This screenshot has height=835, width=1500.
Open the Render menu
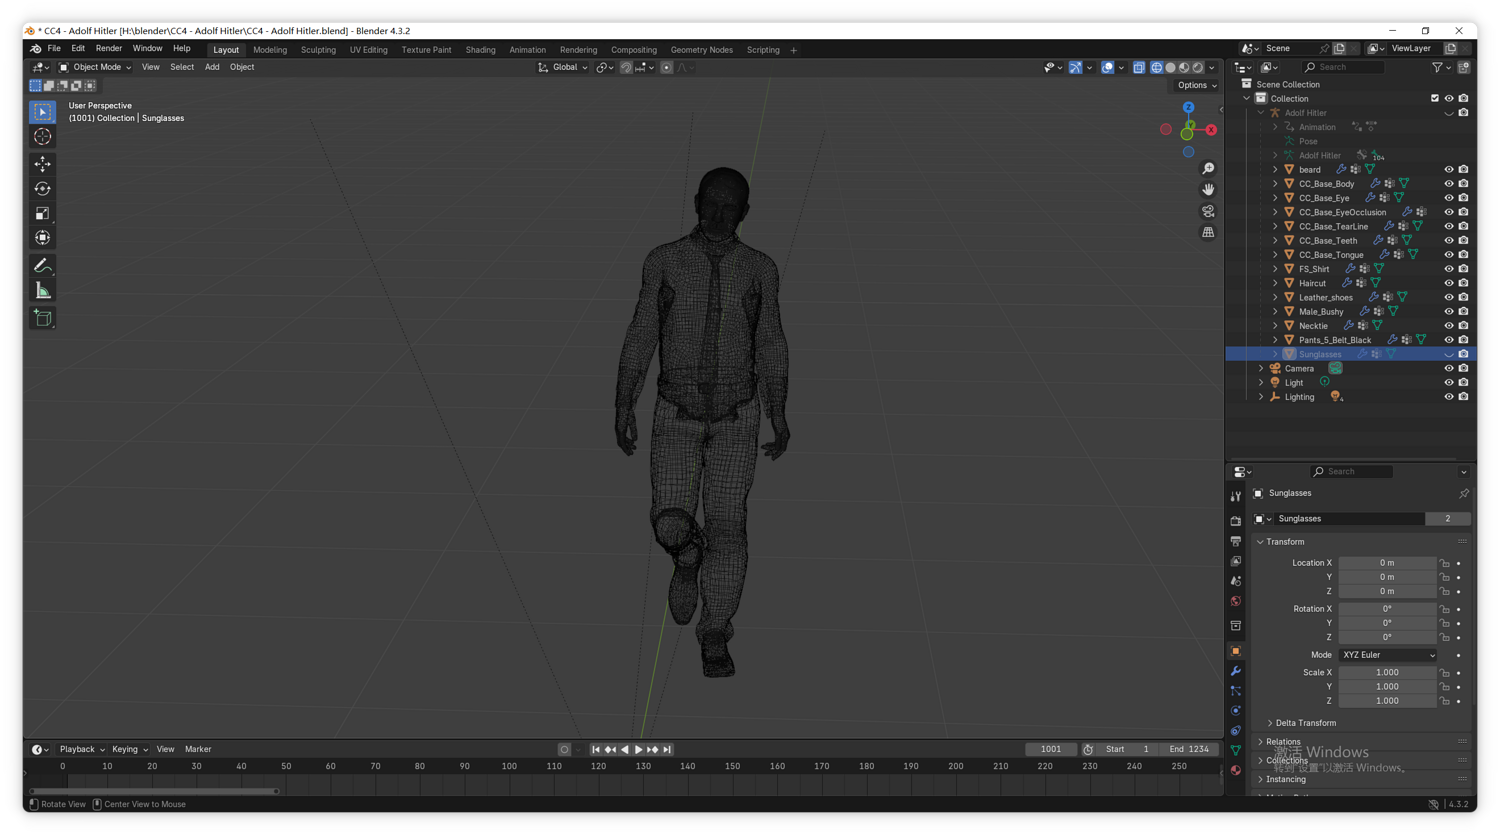pos(108,49)
